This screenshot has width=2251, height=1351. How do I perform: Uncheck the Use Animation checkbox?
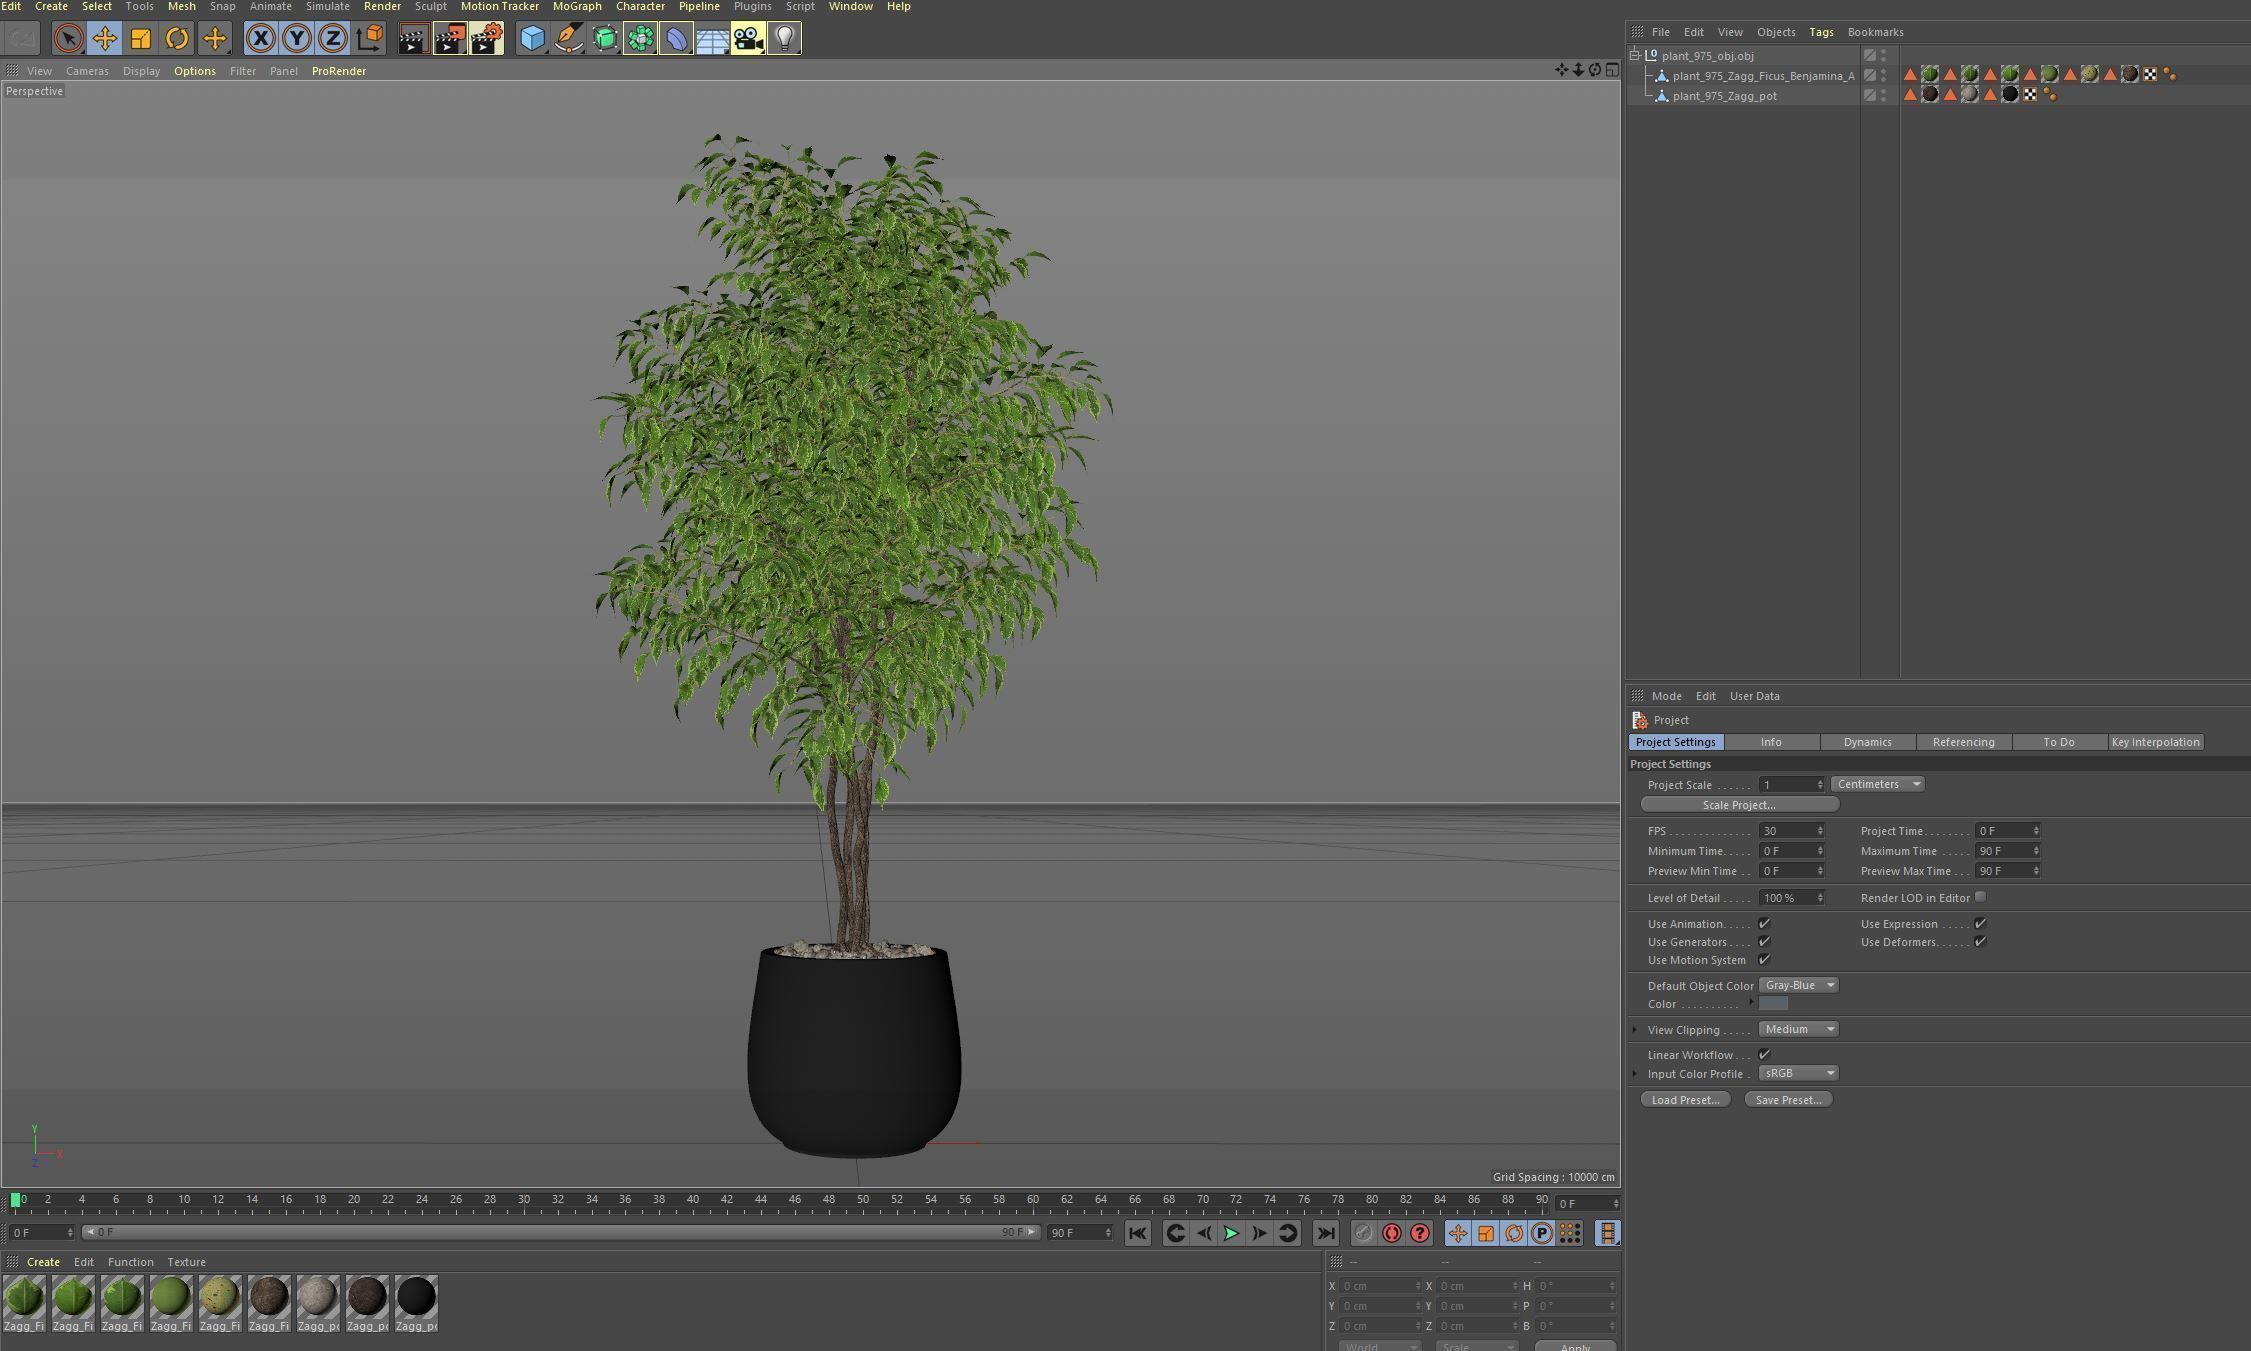[1764, 924]
